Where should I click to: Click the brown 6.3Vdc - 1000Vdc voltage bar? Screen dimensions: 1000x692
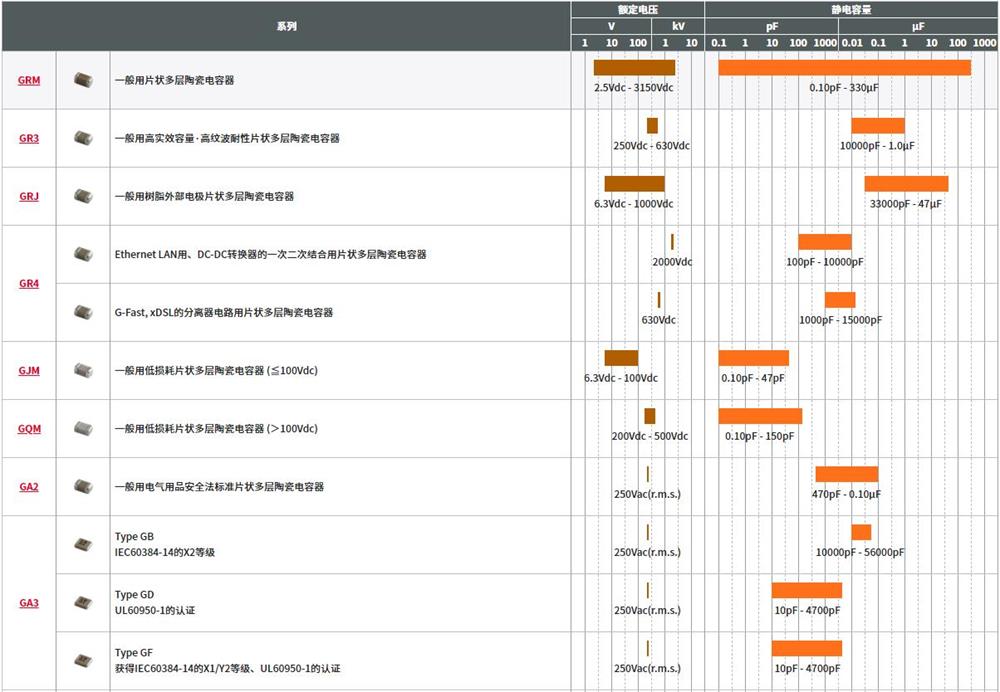point(634,183)
